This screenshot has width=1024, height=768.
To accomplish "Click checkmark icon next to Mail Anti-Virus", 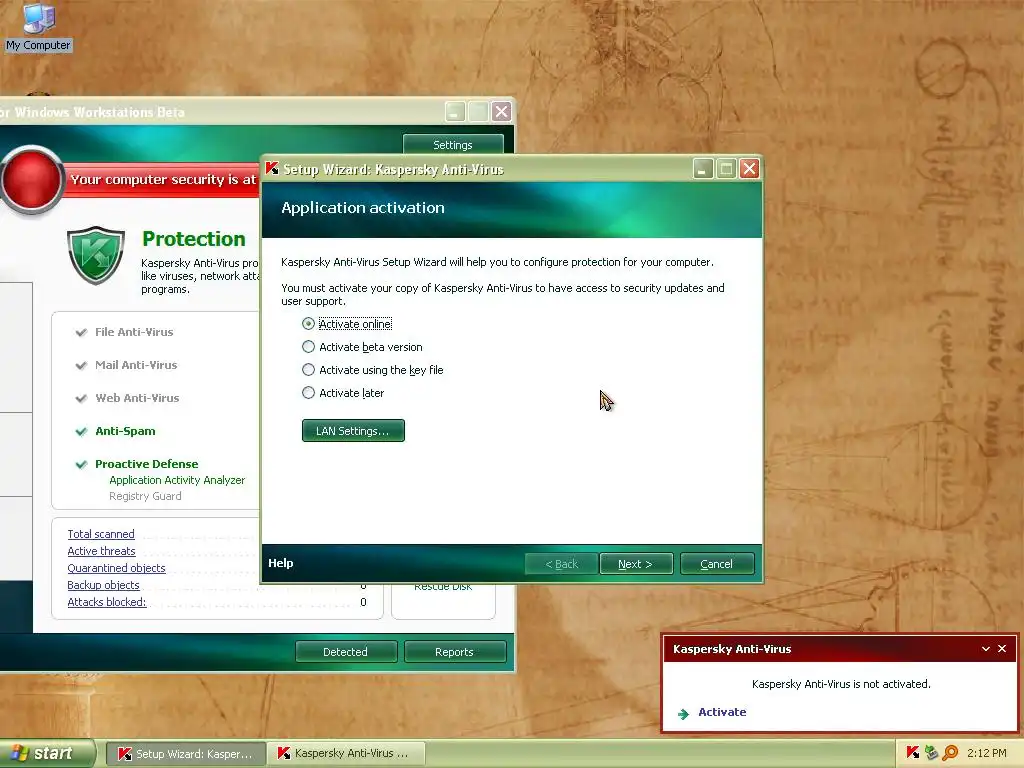I will click(x=81, y=365).
